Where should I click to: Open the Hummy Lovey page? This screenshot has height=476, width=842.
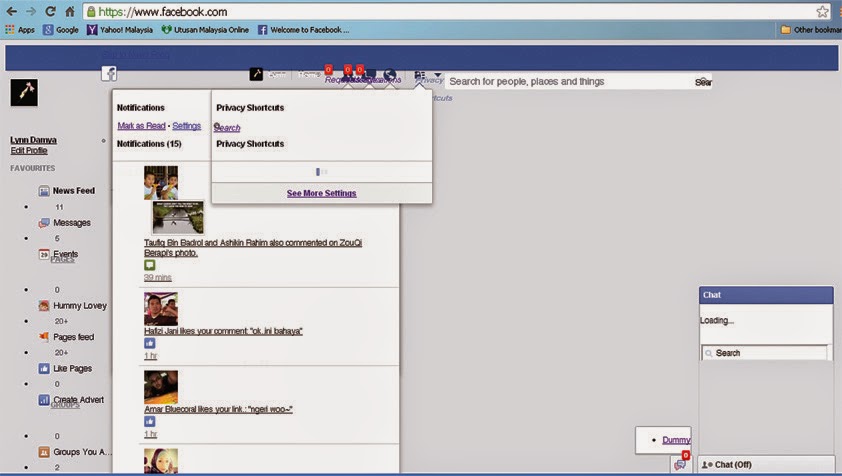79,306
